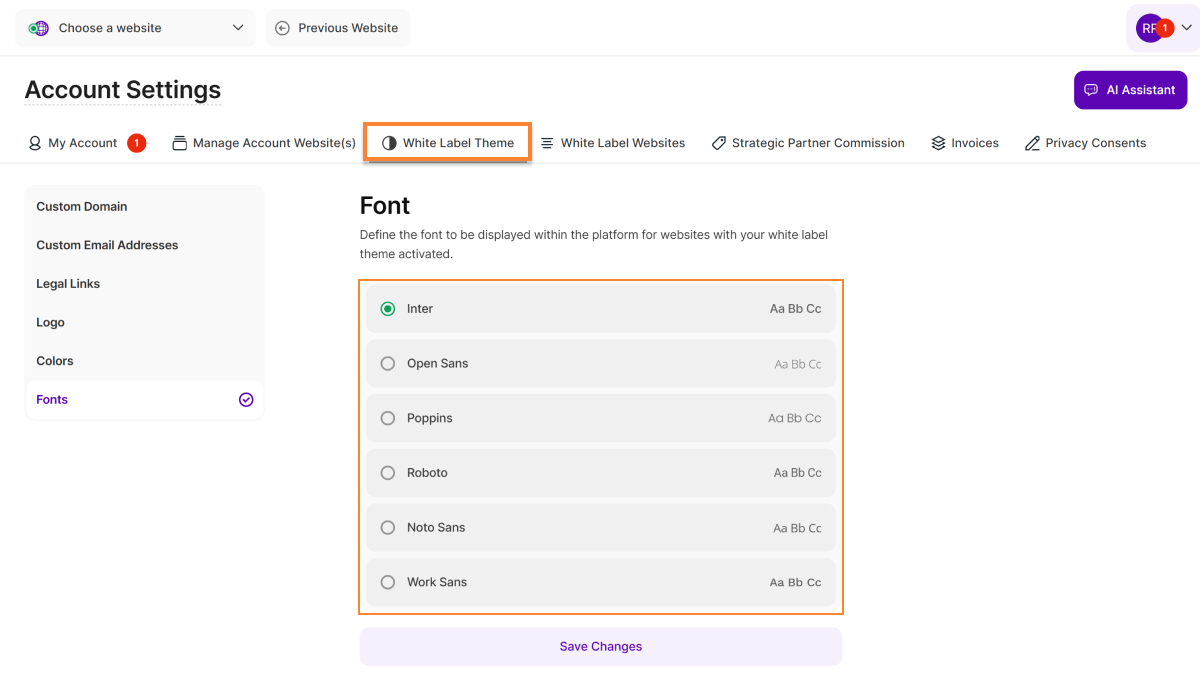Click the pencil icon beside Privacy Consents

[1032, 143]
